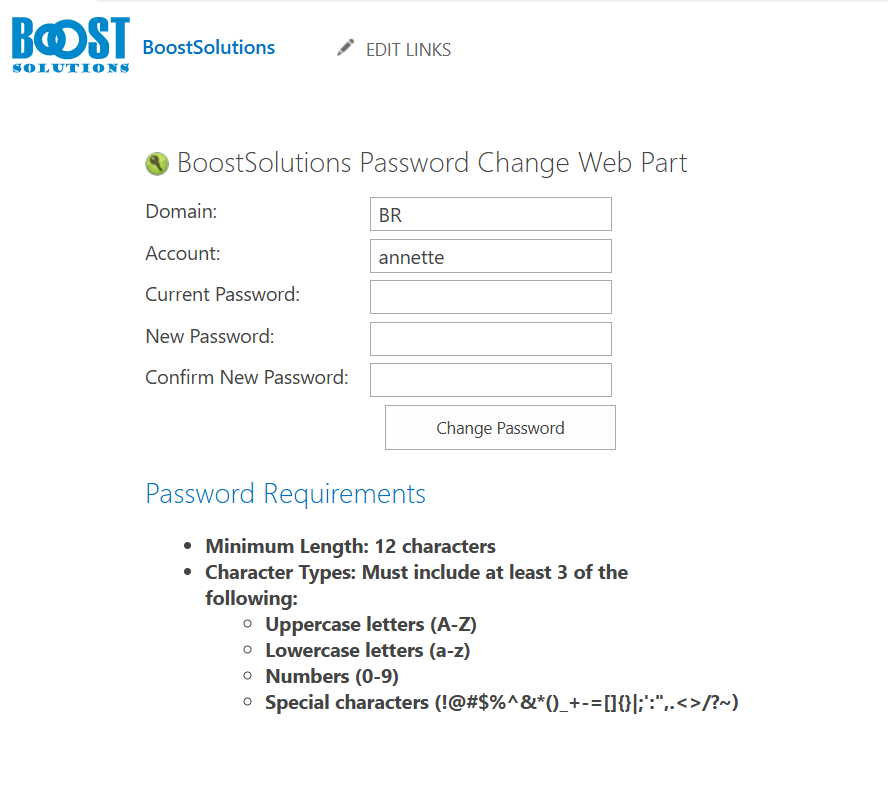Click the Minimum Length 12 characters item

[x=350, y=546]
